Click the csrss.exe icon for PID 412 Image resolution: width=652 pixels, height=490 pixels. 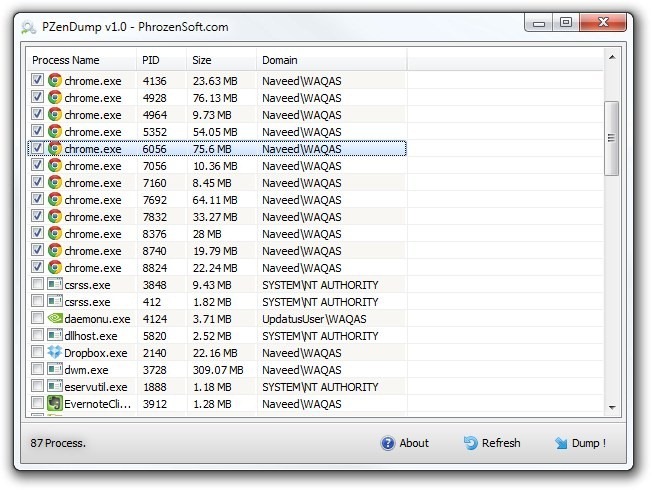(x=55, y=301)
